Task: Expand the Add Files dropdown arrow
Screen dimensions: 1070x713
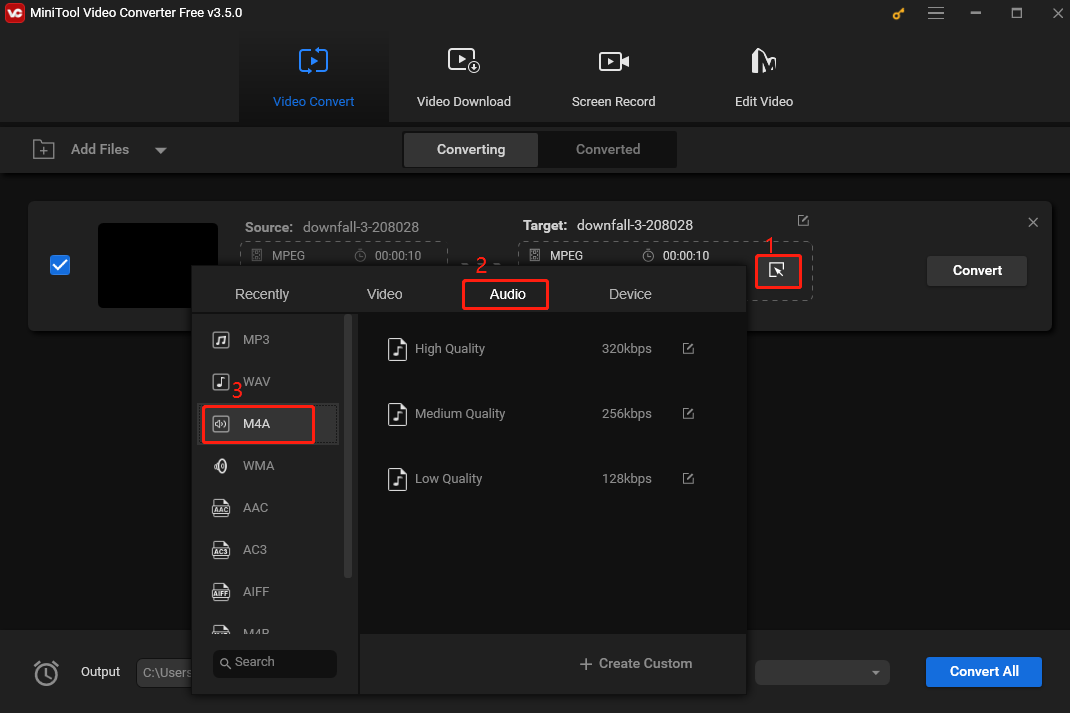Action: 160,150
